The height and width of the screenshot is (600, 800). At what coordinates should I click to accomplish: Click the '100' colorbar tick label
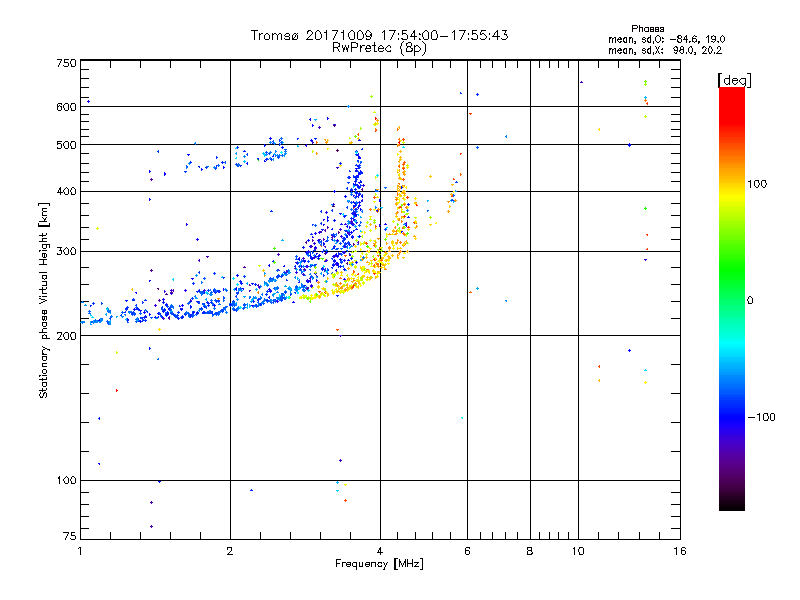click(x=757, y=184)
